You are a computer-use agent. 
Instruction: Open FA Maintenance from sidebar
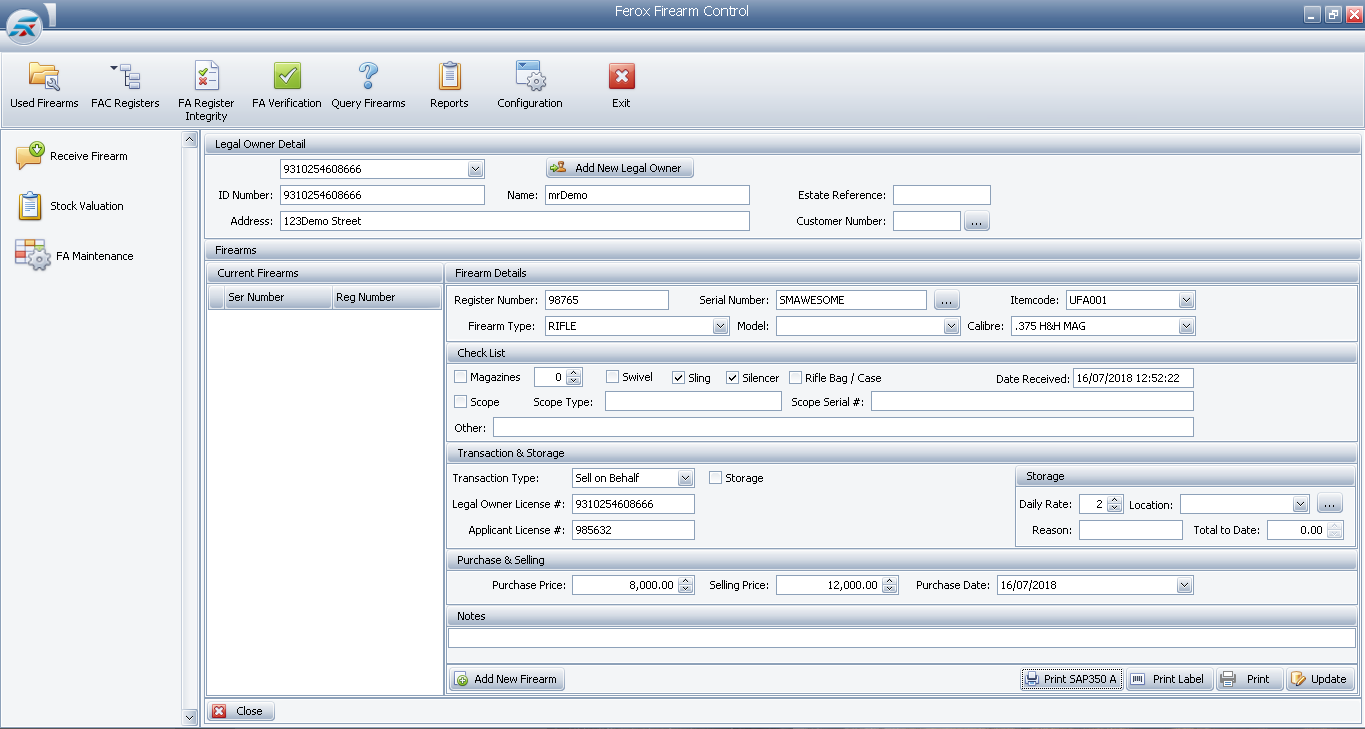pos(74,256)
